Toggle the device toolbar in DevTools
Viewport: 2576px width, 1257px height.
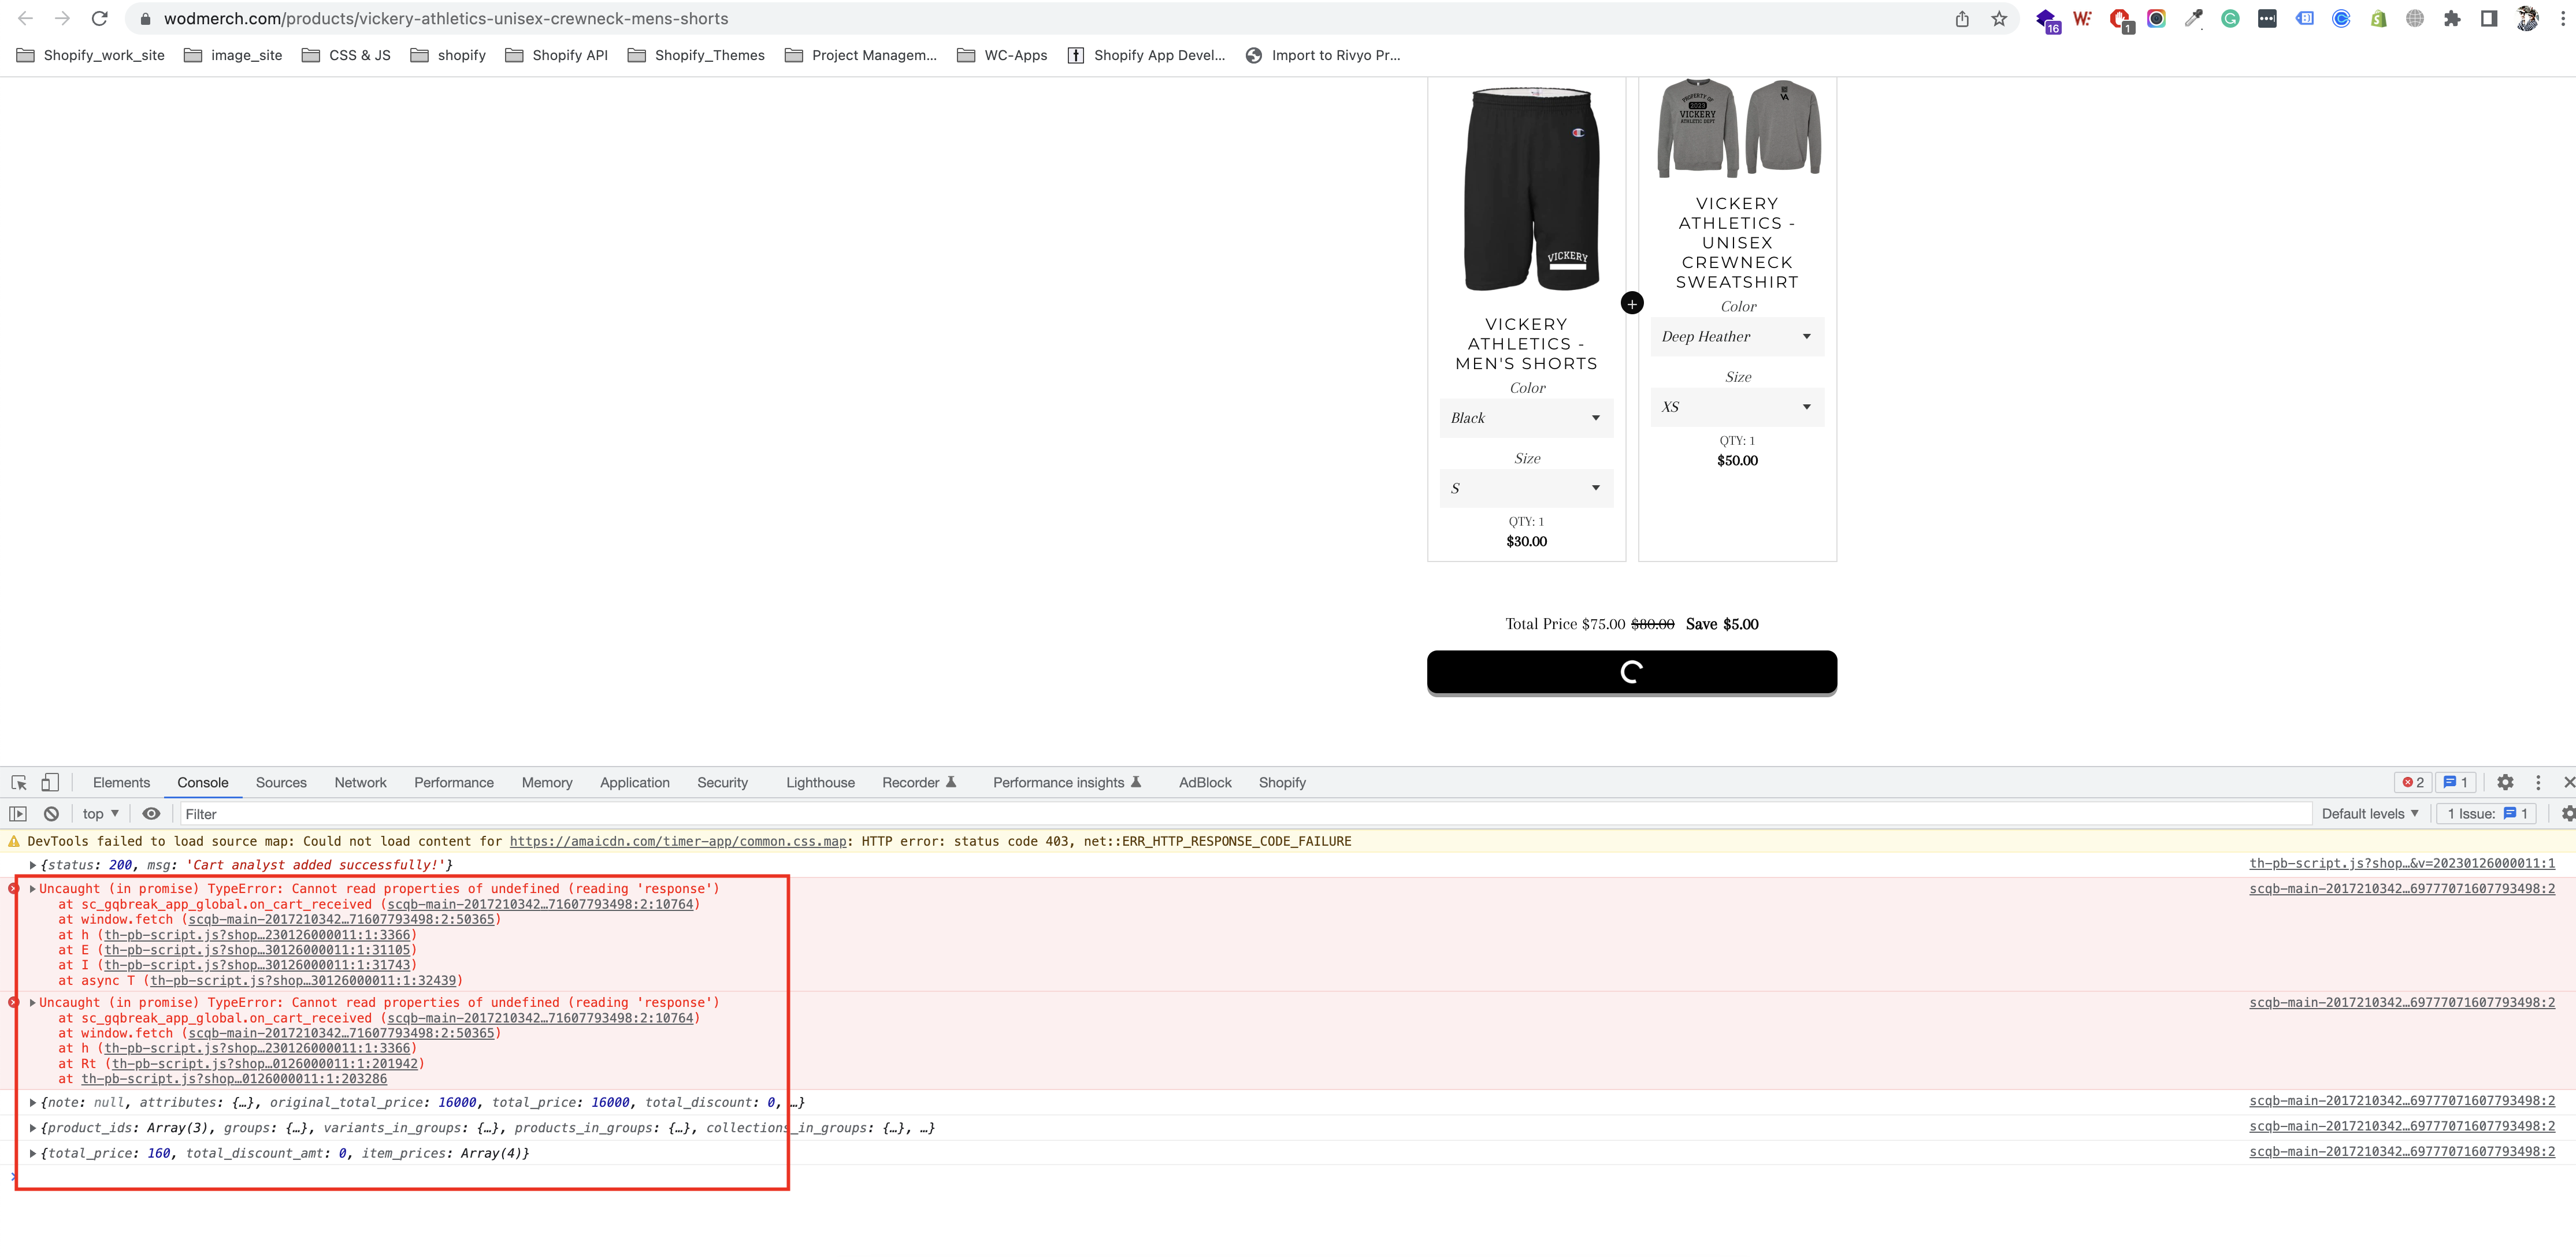point(50,782)
